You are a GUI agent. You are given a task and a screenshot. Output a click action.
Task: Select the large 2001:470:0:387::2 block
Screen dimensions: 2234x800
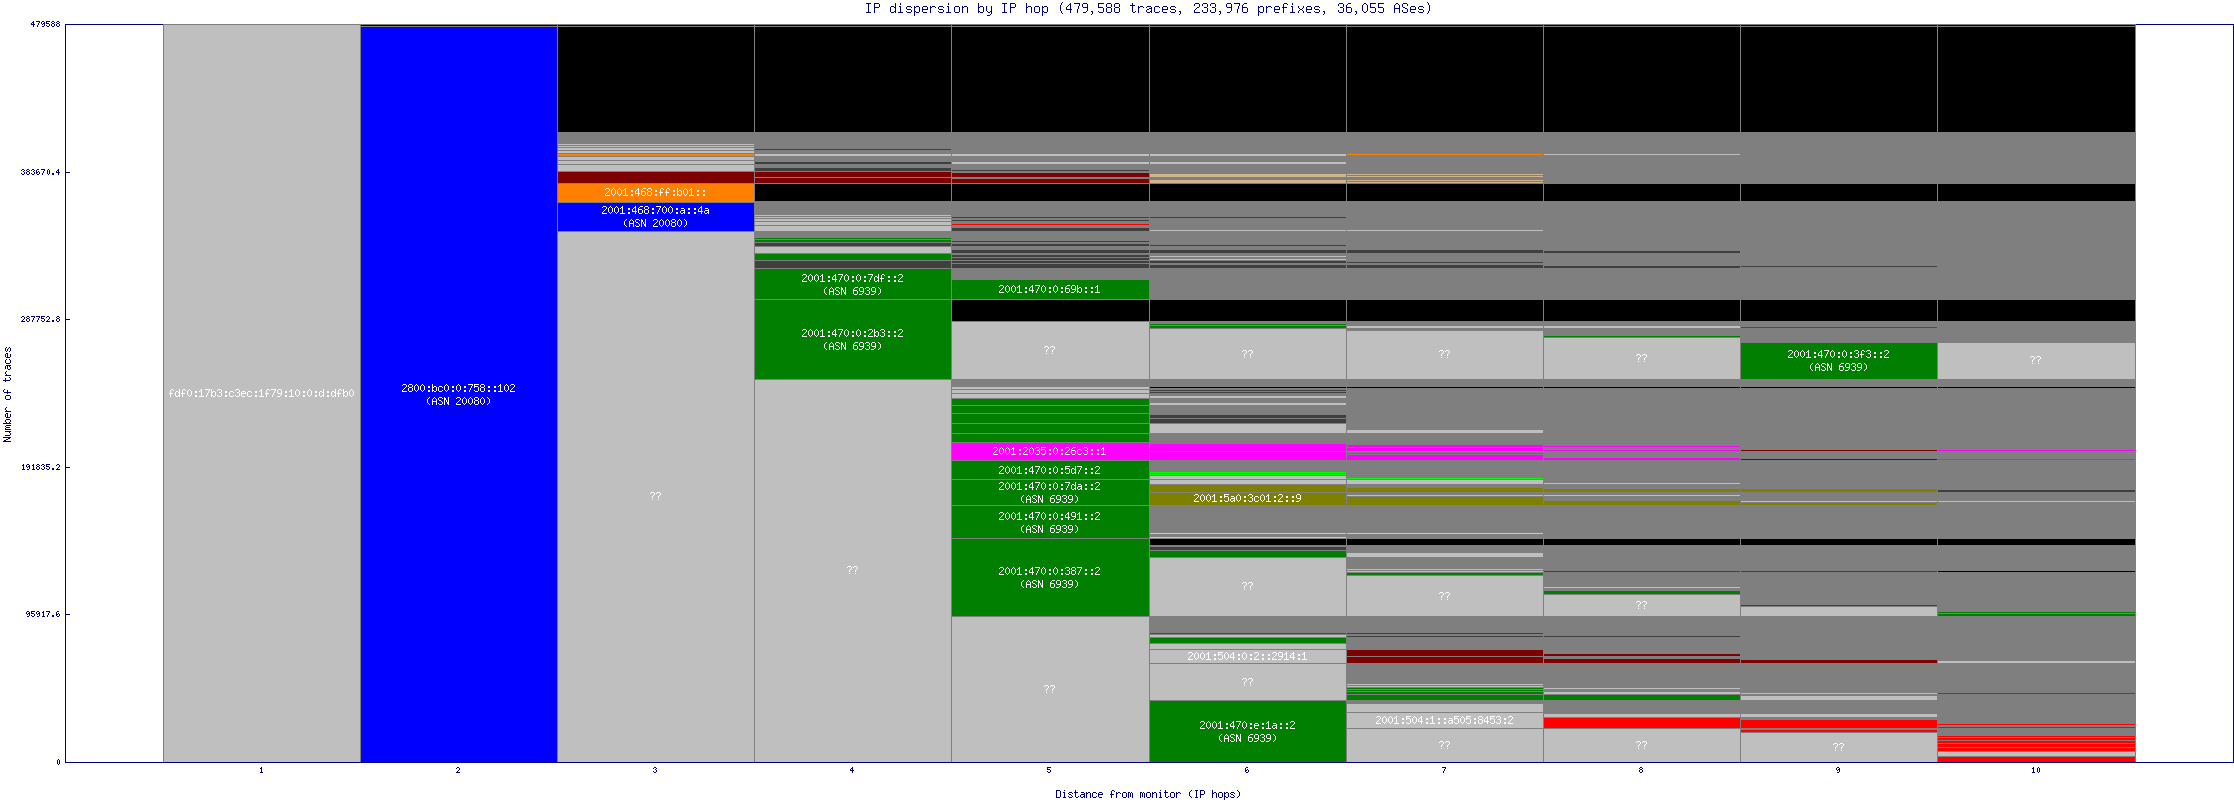pos(1049,577)
